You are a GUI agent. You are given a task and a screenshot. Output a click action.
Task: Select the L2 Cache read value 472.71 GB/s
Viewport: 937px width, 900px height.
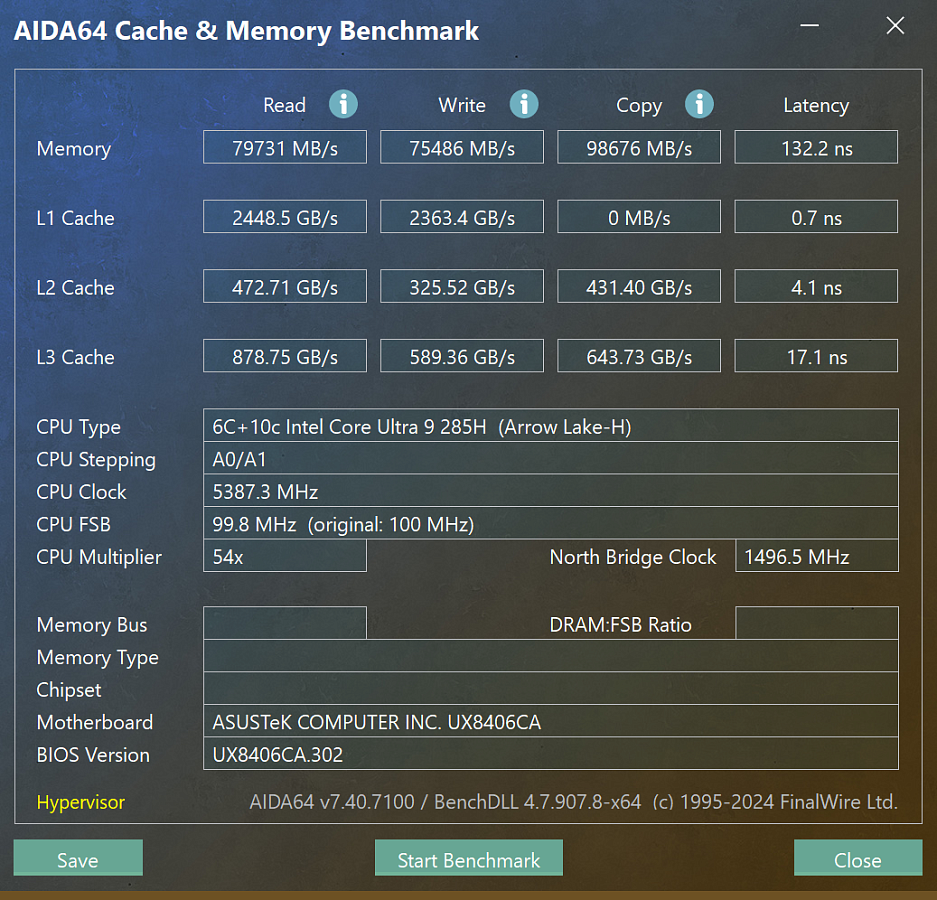[x=285, y=286]
